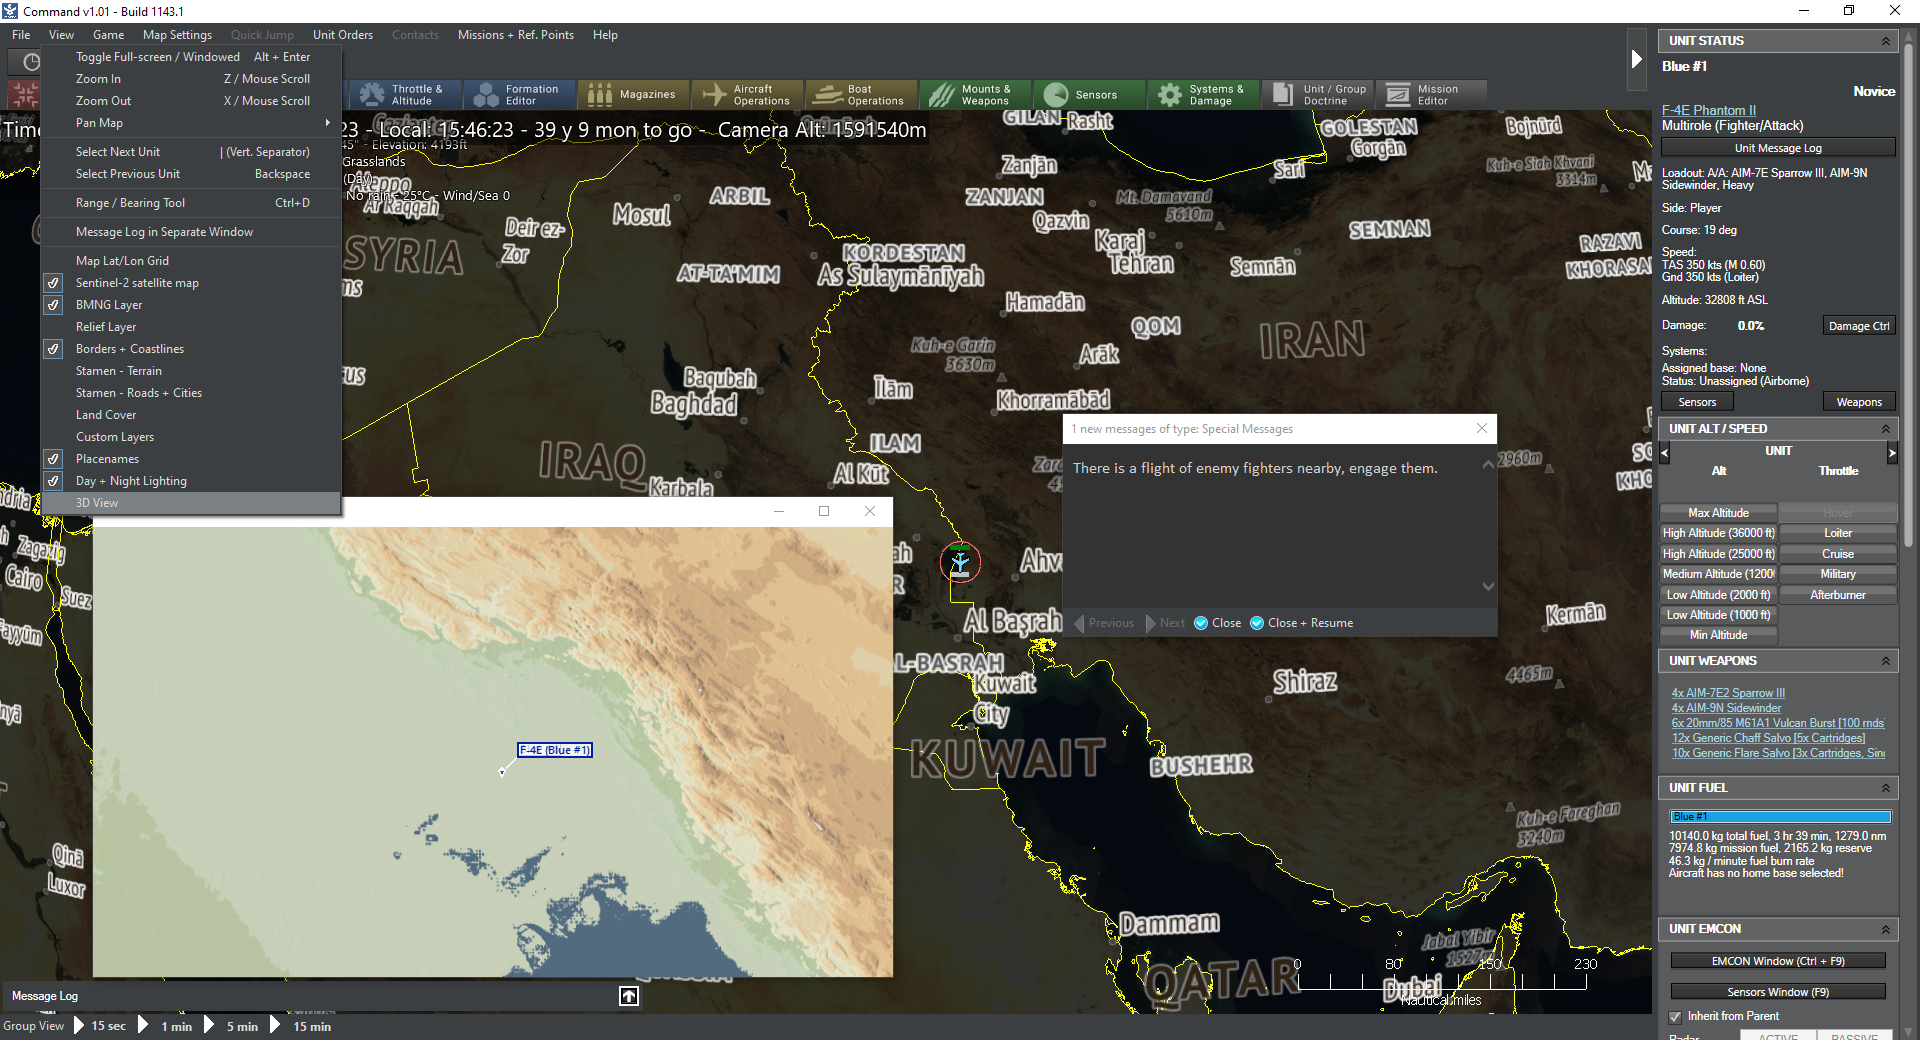Click the Blue #1 fuel bar
Screen dimensions: 1920x1040
click(x=1780, y=817)
